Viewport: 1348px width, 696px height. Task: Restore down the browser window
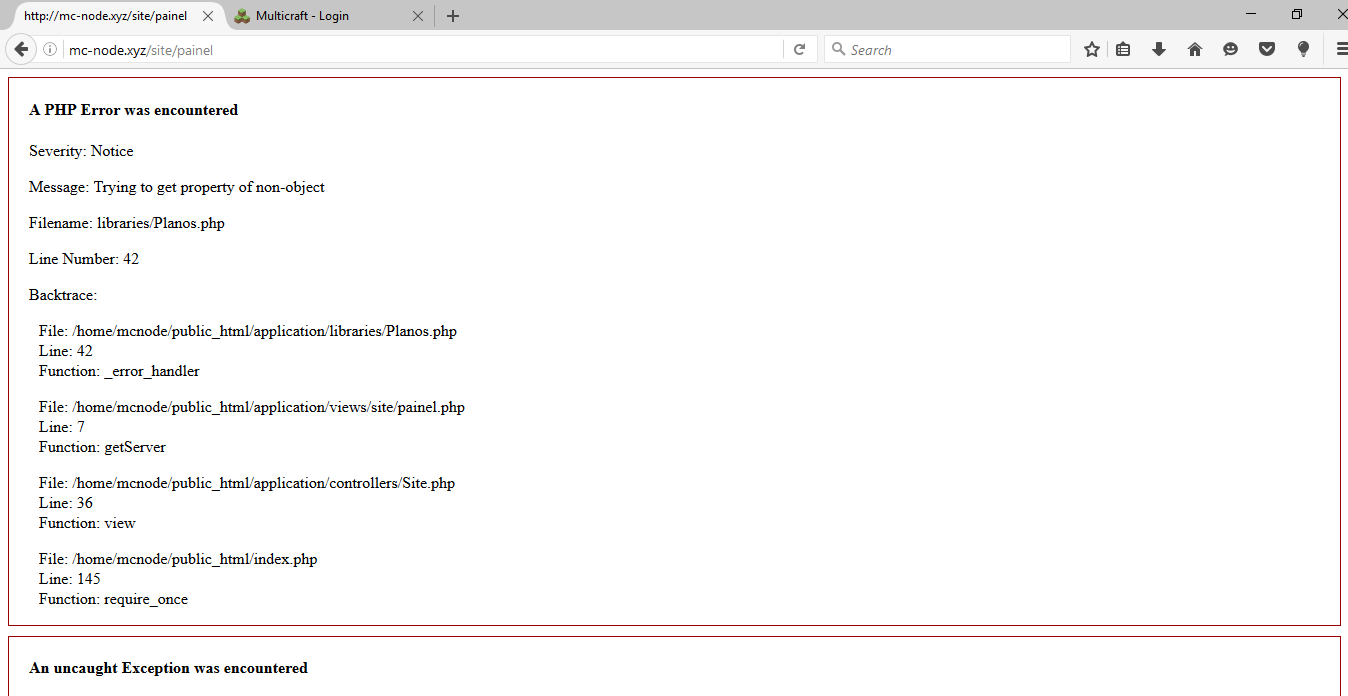1297,14
